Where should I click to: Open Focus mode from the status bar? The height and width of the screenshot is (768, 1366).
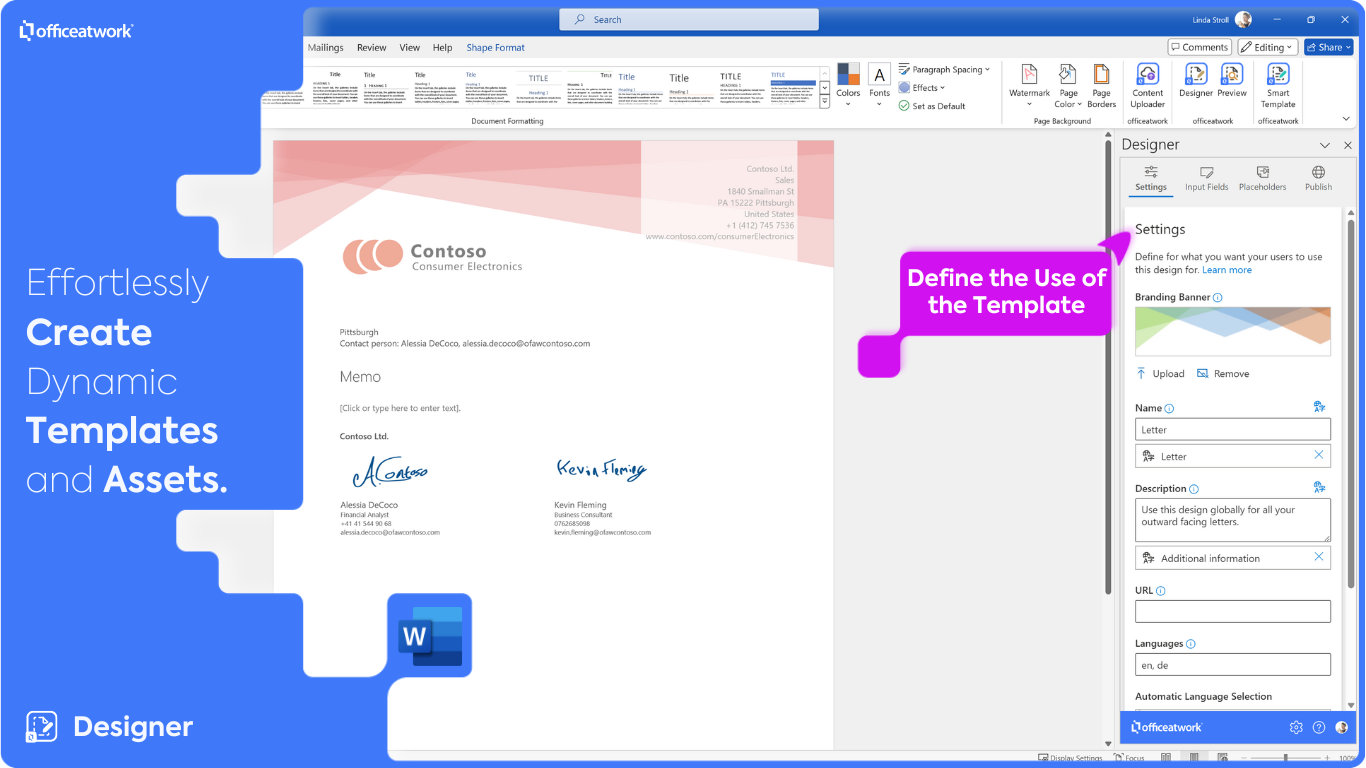(x=1128, y=758)
